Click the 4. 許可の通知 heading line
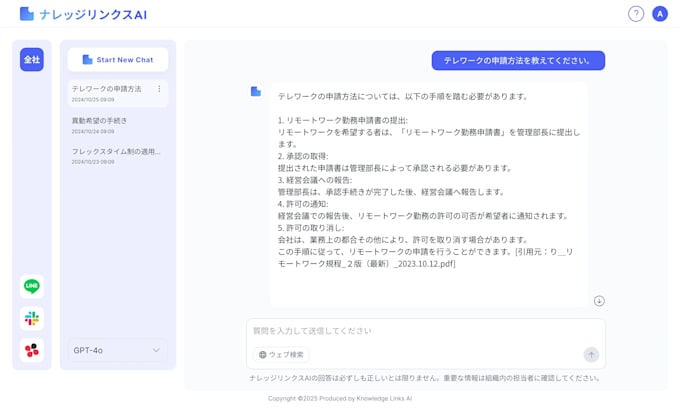The image size is (680, 409). tap(303, 204)
